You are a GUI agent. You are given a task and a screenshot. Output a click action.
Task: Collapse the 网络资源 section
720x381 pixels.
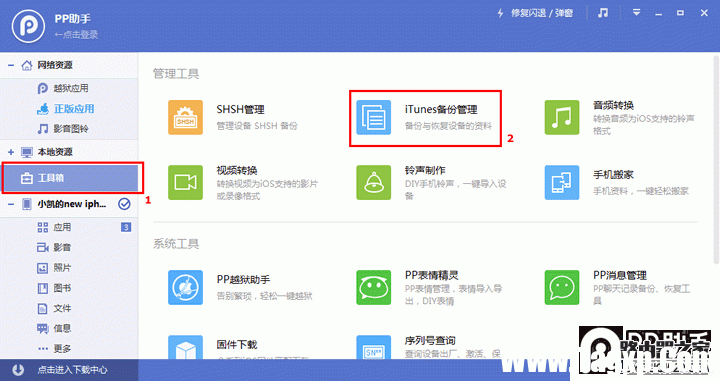pos(11,65)
